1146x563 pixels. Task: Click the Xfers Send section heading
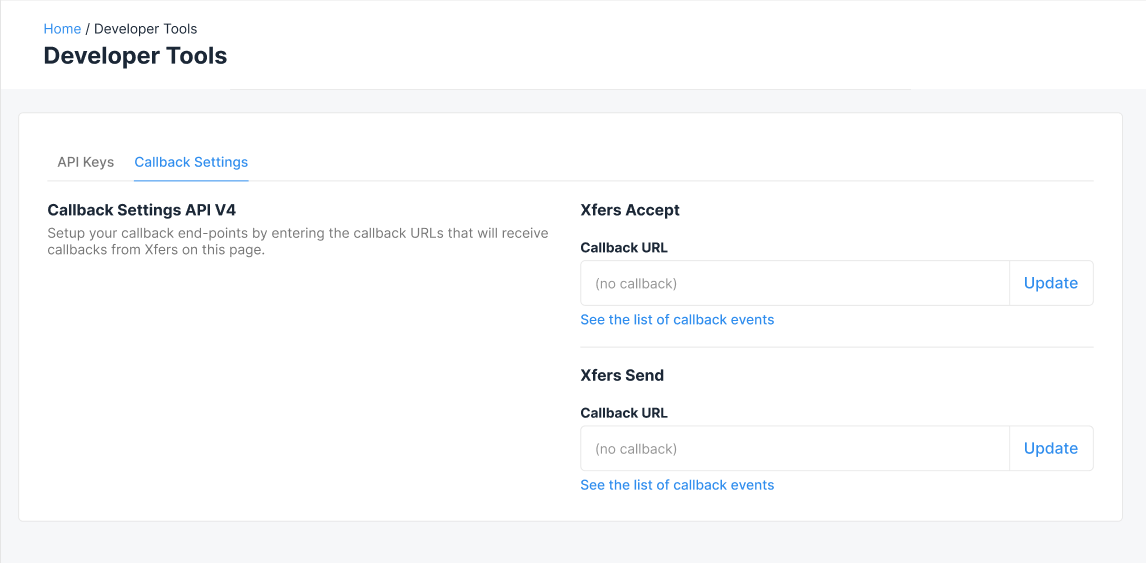(x=622, y=375)
